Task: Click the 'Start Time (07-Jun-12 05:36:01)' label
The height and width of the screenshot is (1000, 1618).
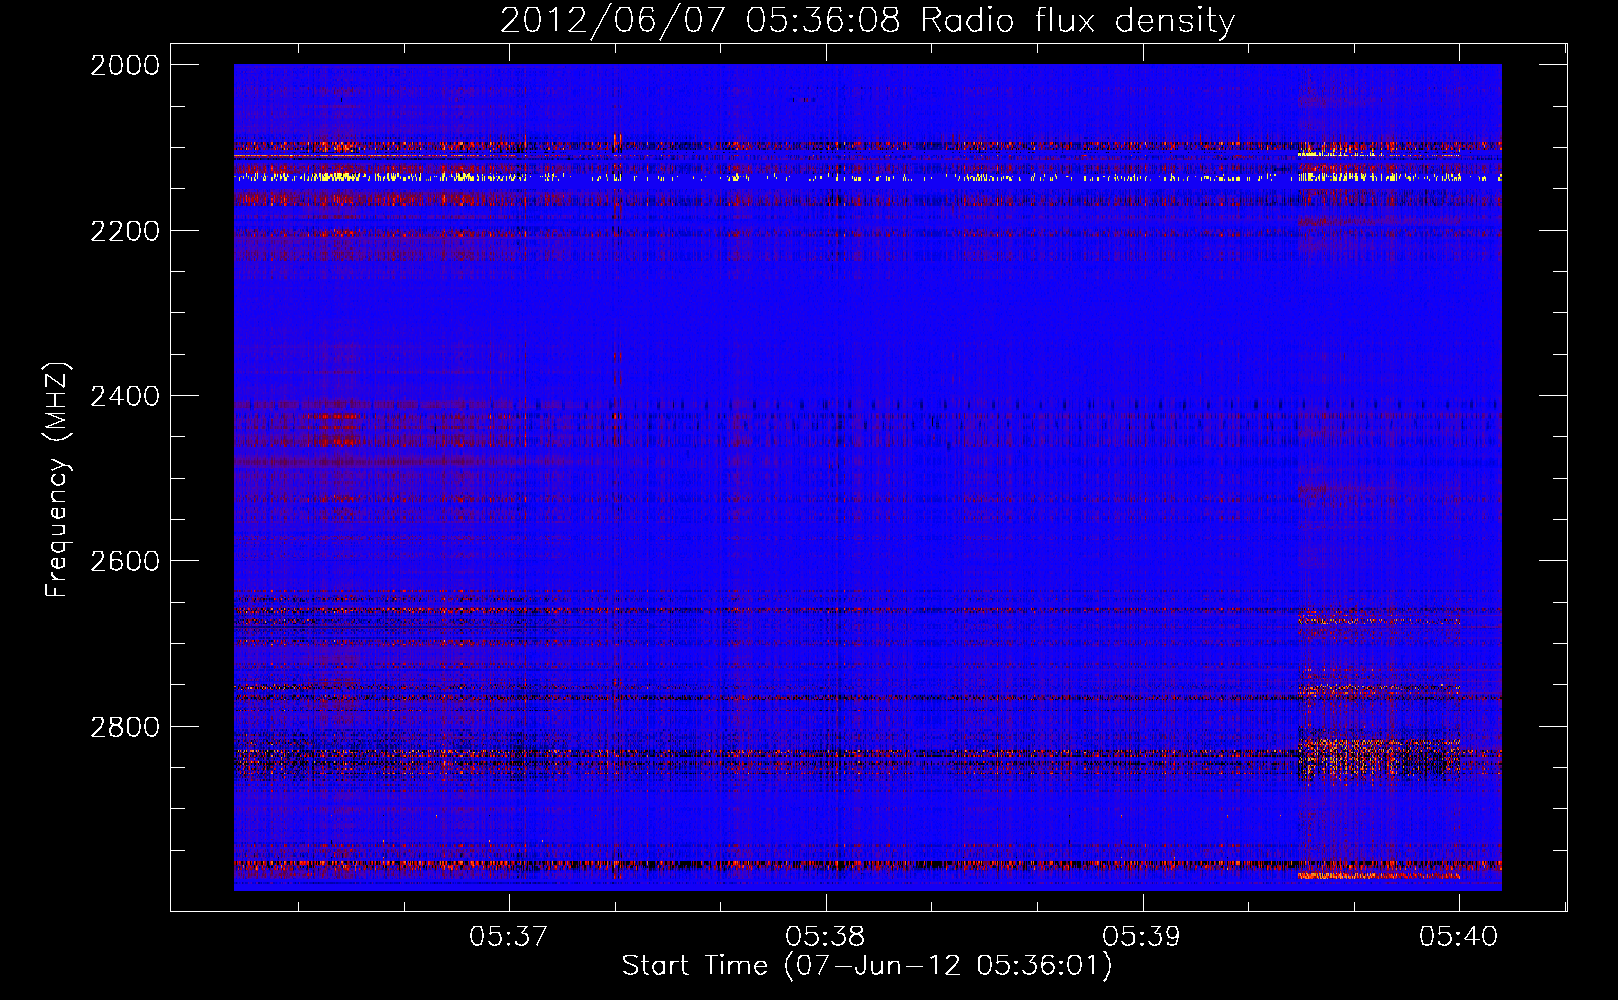Action: (867, 966)
